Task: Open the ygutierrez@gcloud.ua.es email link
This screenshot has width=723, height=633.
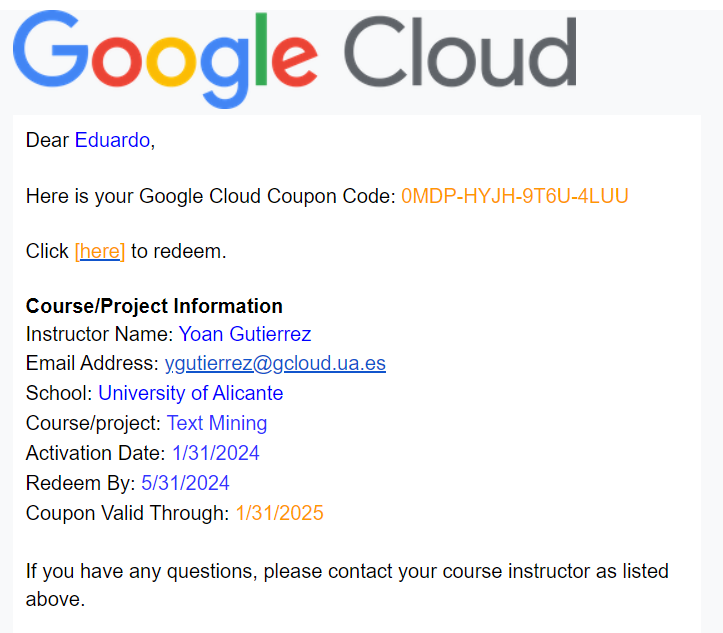Action: point(275,363)
